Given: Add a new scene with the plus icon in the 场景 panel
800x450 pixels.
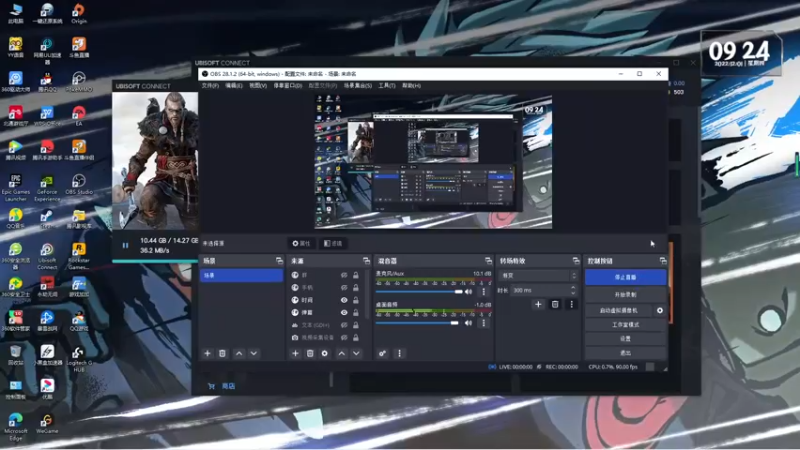Looking at the screenshot, I should pyautogui.click(x=207, y=353).
